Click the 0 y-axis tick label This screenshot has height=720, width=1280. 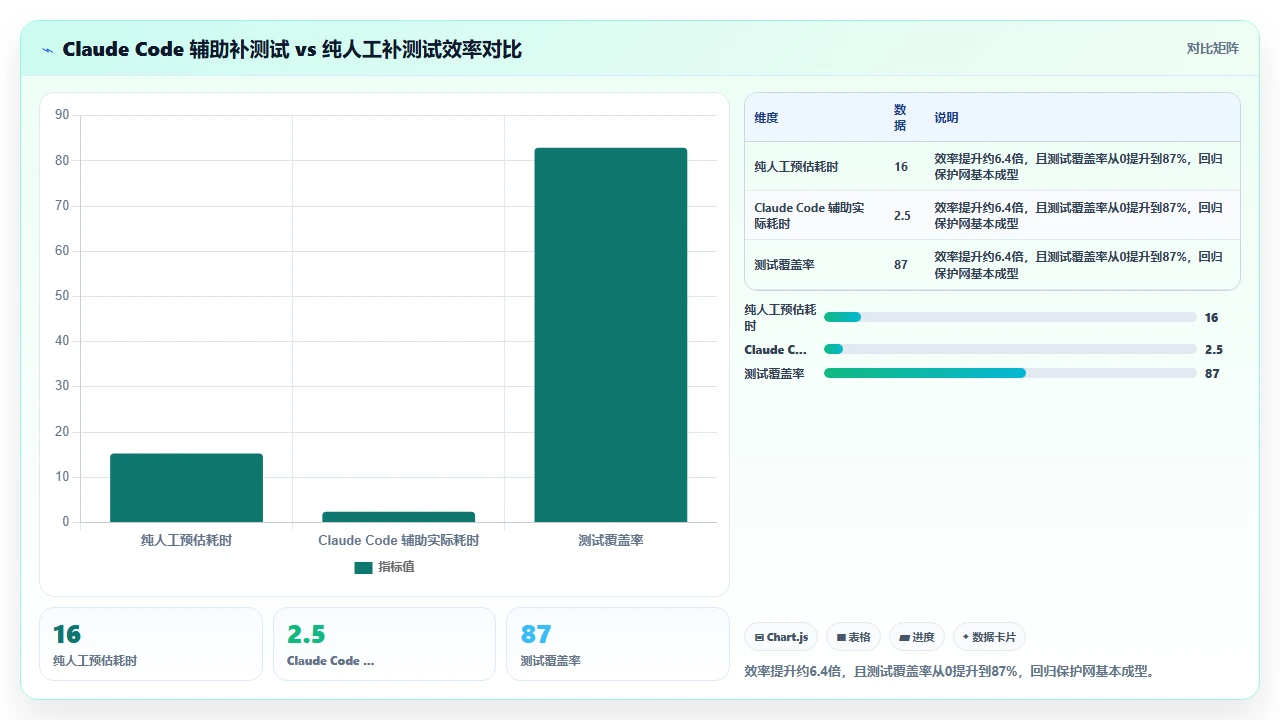pyautogui.click(x=66, y=522)
